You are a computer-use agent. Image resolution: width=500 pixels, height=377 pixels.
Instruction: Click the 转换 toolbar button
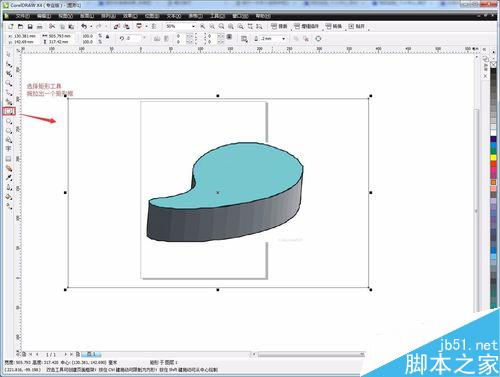click(x=334, y=26)
